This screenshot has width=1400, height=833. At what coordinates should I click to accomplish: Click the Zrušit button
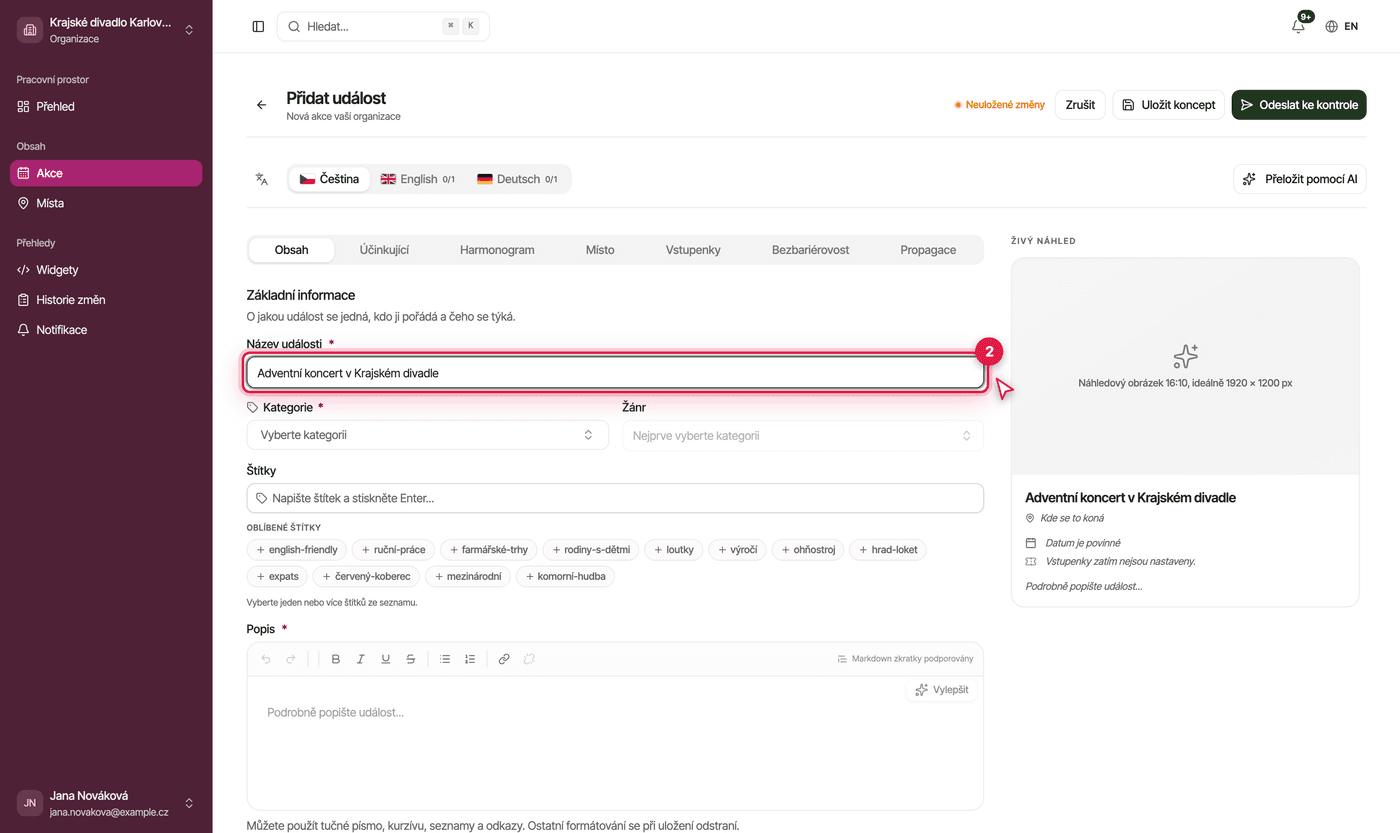pos(1080,105)
